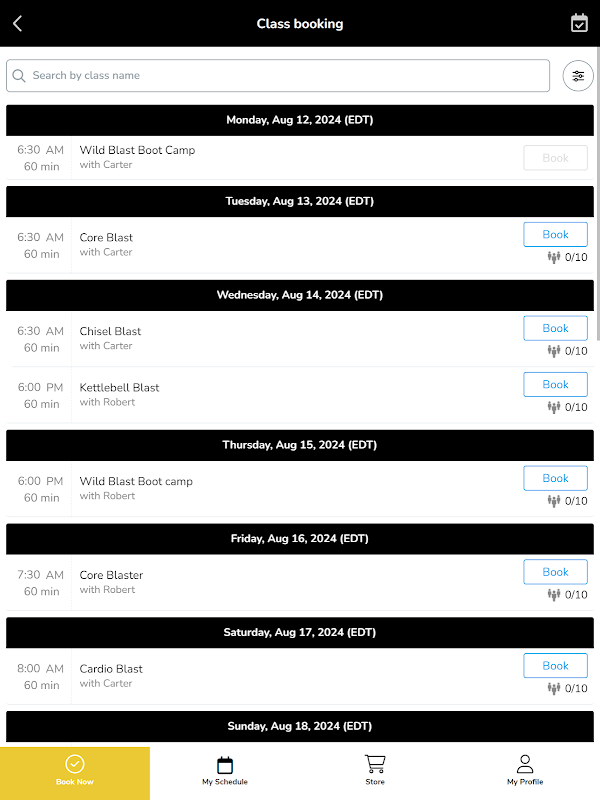Open Wild Blast Boot Camp Monday class details
Viewport: 600px width, 800px height.
click(137, 151)
